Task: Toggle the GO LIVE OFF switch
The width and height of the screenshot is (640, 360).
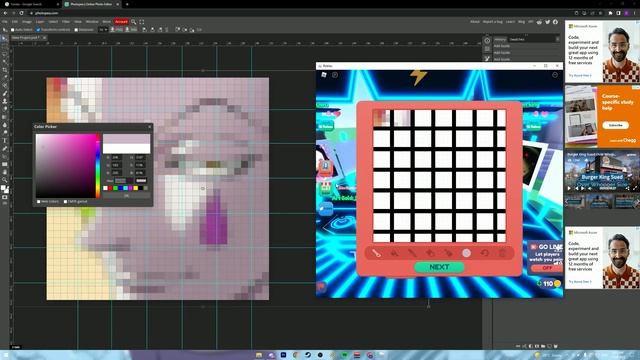Action: [547, 268]
